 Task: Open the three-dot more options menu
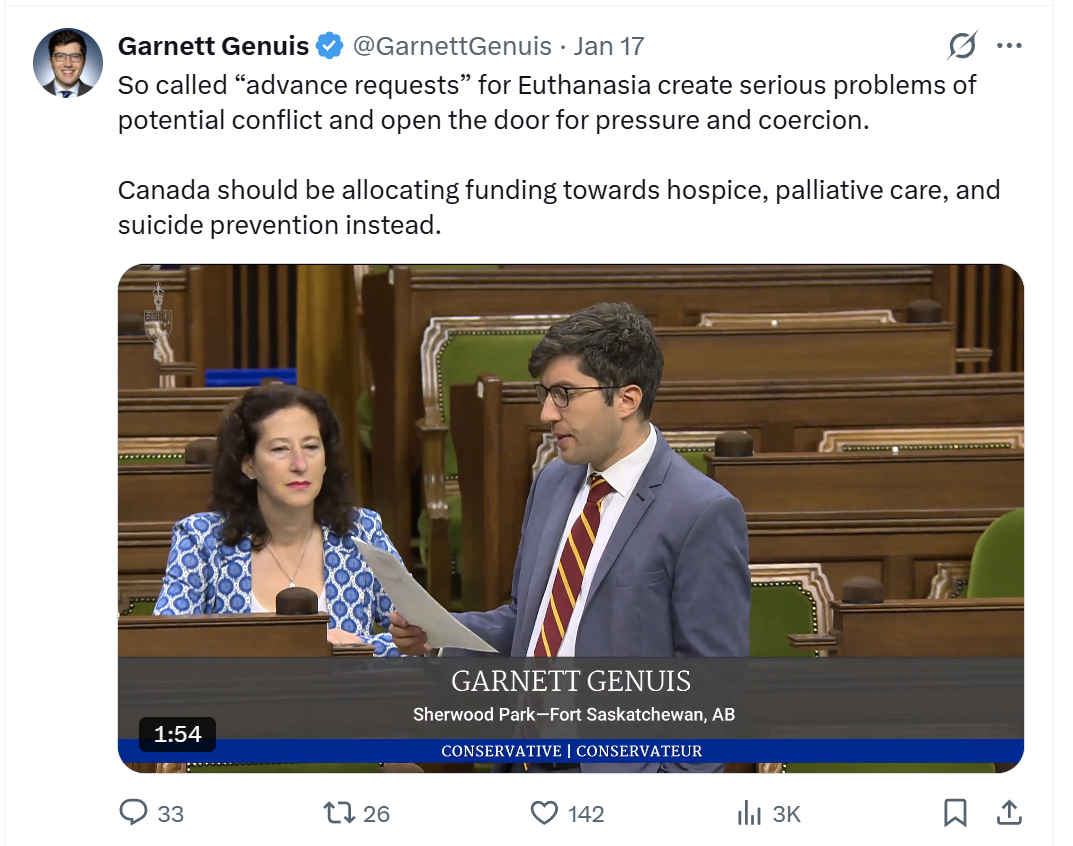click(x=1009, y=46)
